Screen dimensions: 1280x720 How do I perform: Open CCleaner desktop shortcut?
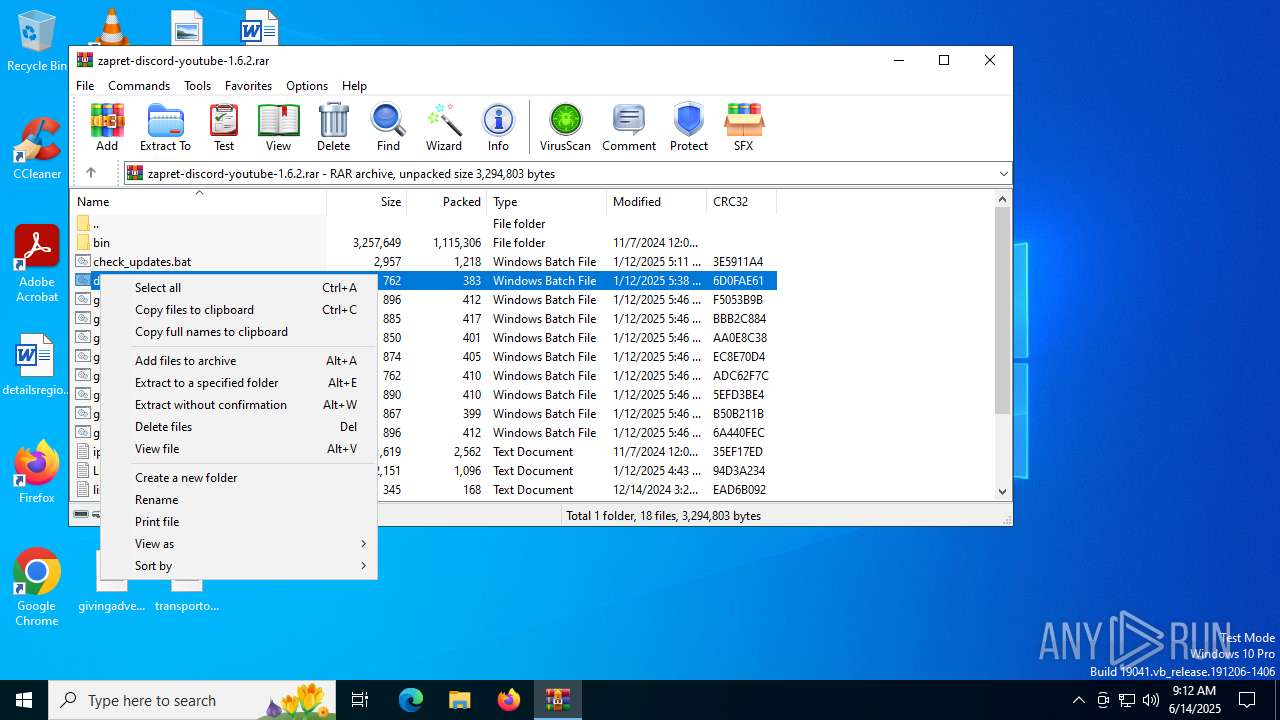[37, 148]
